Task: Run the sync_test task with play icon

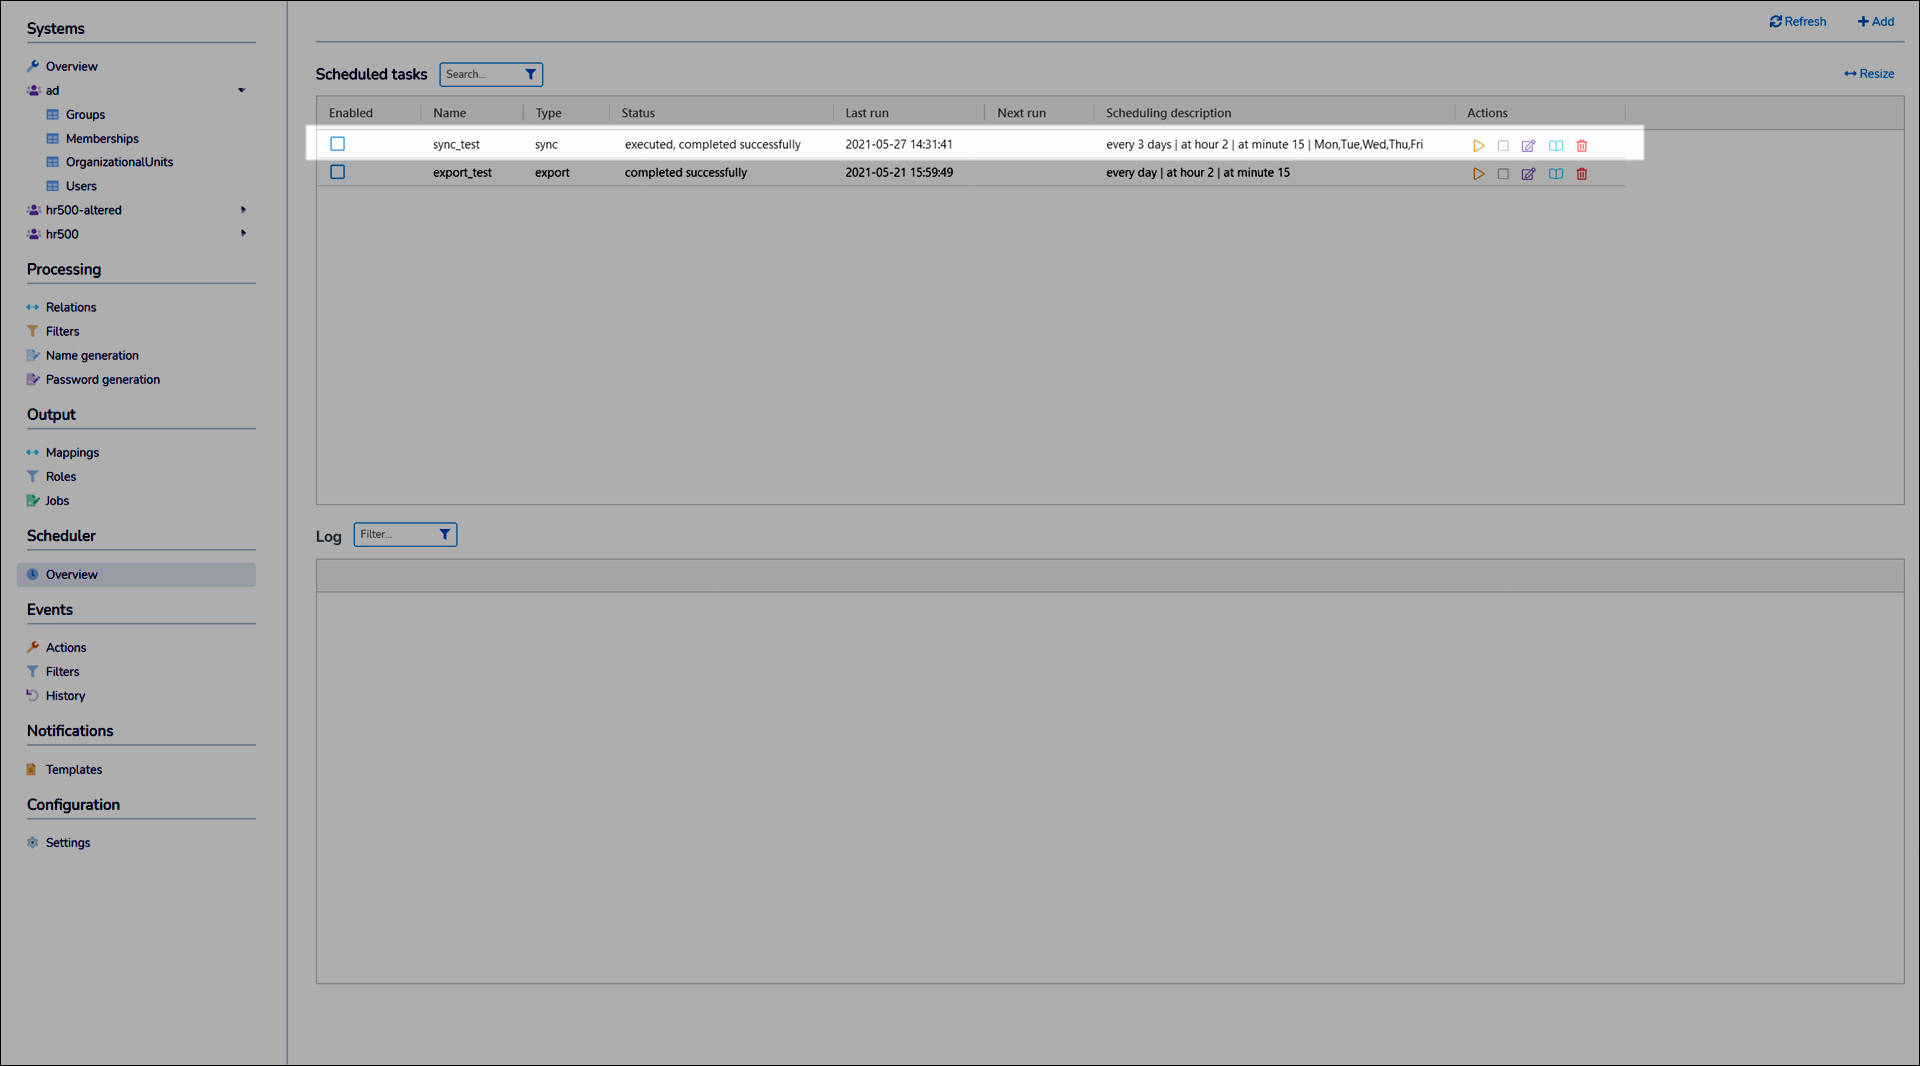Action: [x=1478, y=146]
